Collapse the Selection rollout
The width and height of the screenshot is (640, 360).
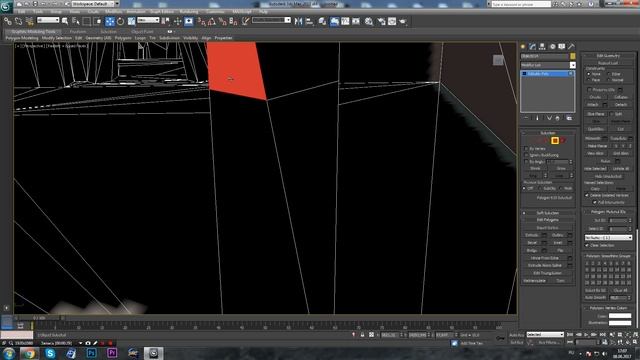click(547, 133)
